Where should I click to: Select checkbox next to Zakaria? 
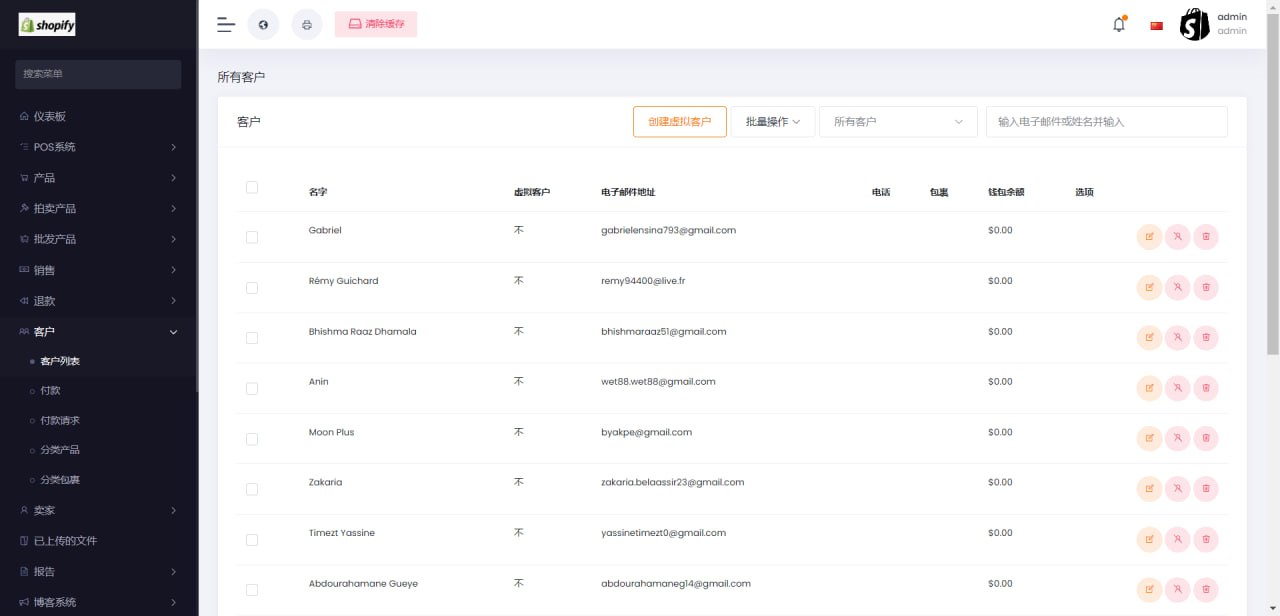[252, 489]
